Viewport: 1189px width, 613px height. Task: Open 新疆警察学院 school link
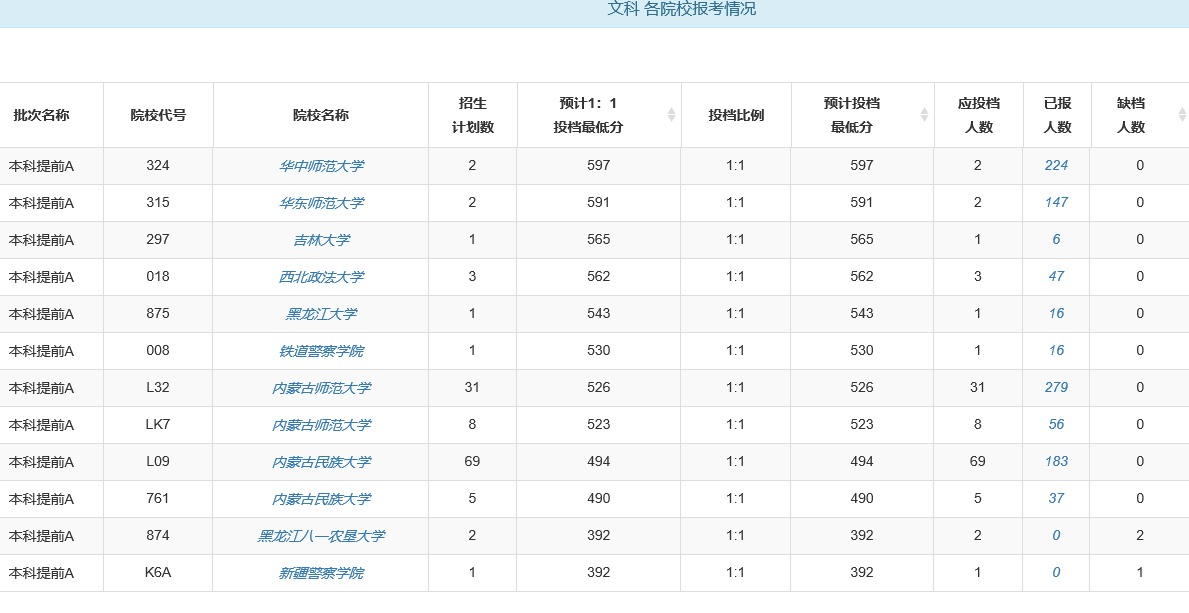click(x=320, y=573)
